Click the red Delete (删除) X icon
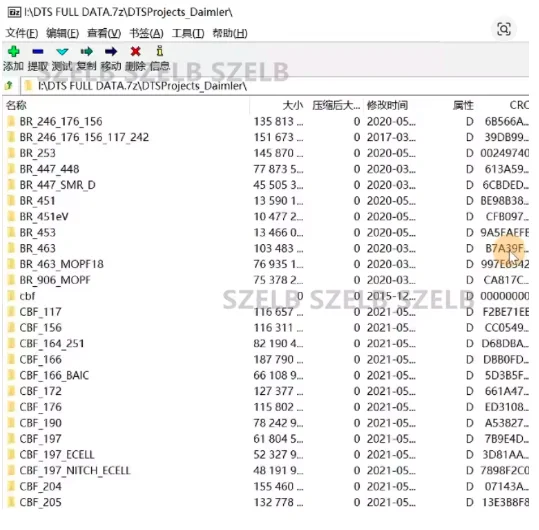The height and width of the screenshot is (530, 539). point(135,52)
